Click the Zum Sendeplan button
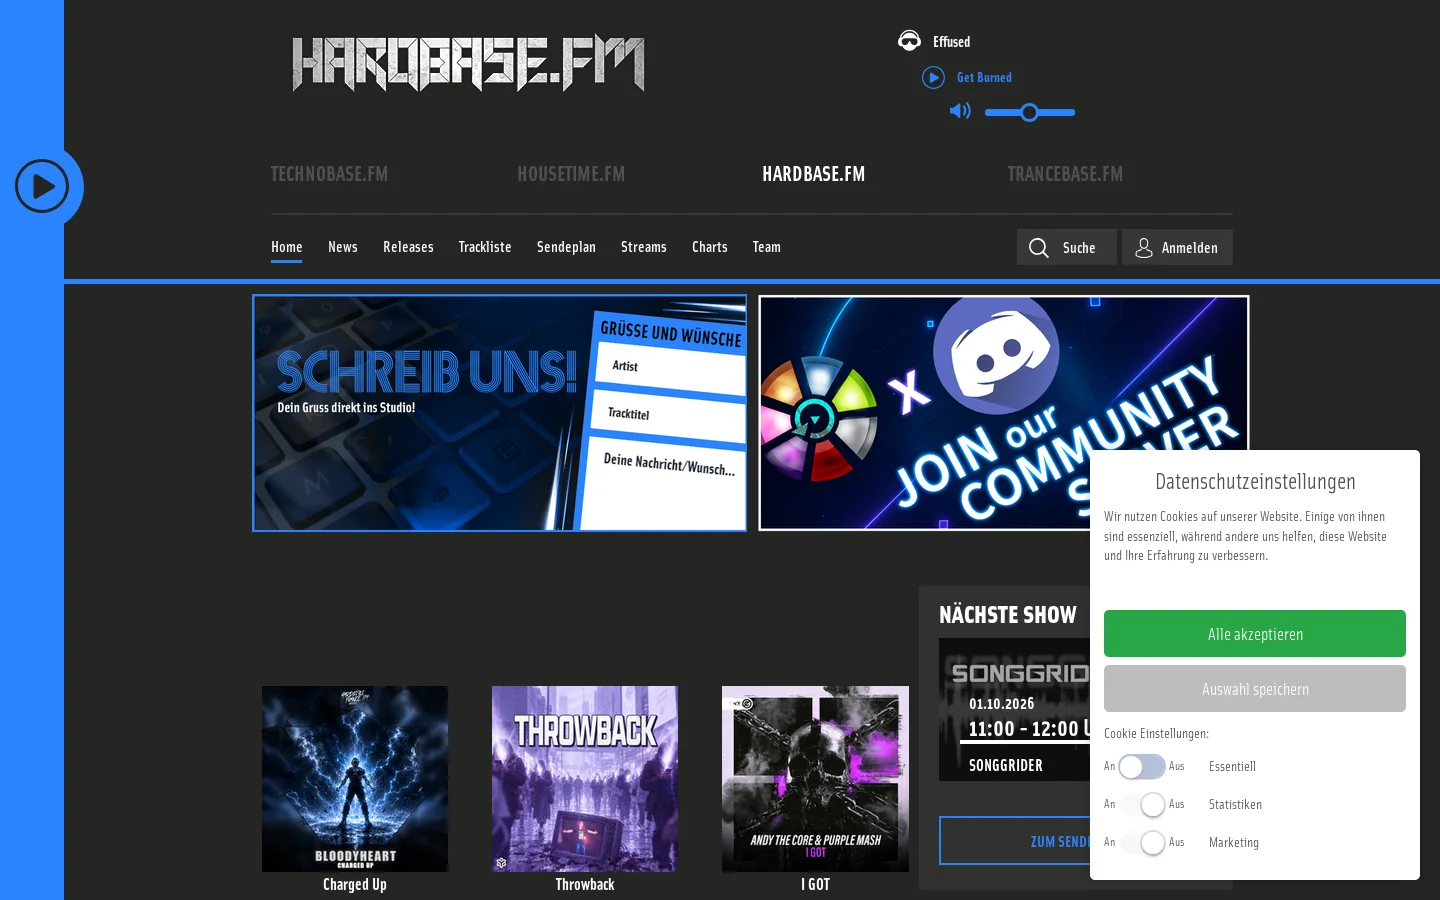 coord(1014,841)
